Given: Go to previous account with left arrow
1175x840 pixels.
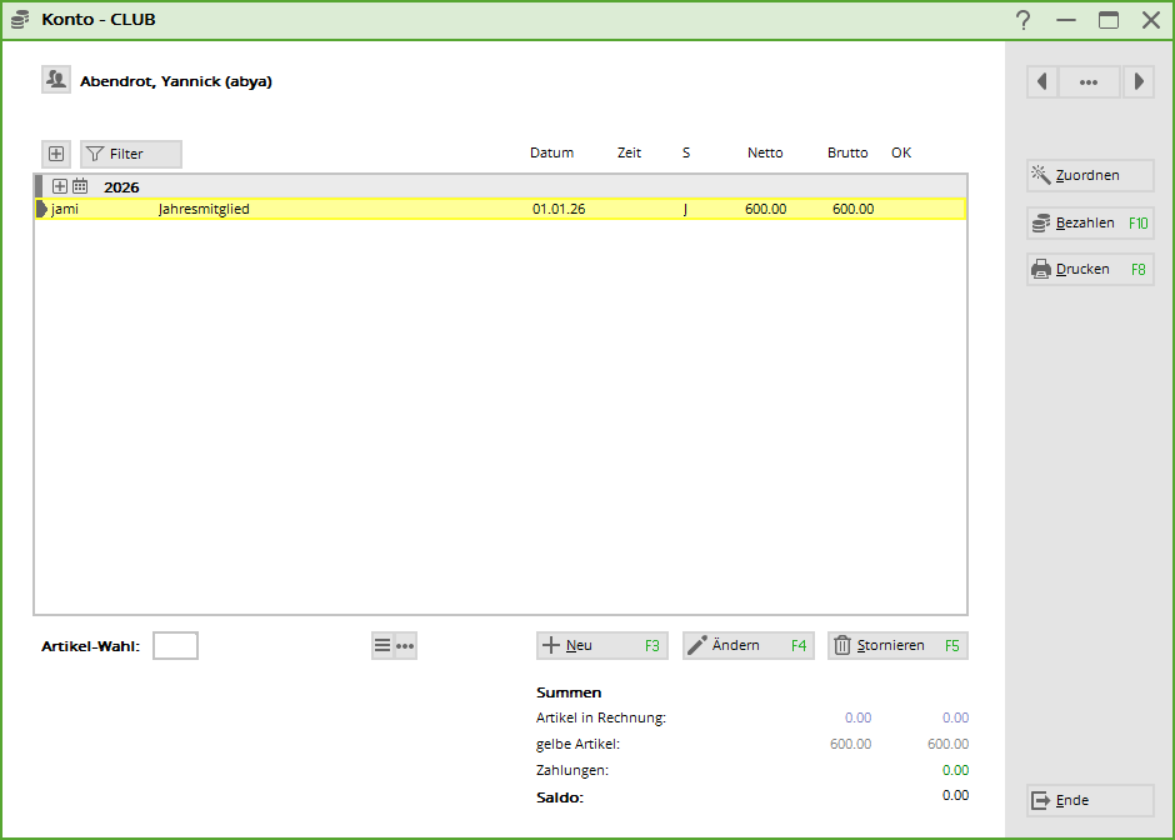Looking at the screenshot, I should pyautogui.click(x=1042, y=82).
